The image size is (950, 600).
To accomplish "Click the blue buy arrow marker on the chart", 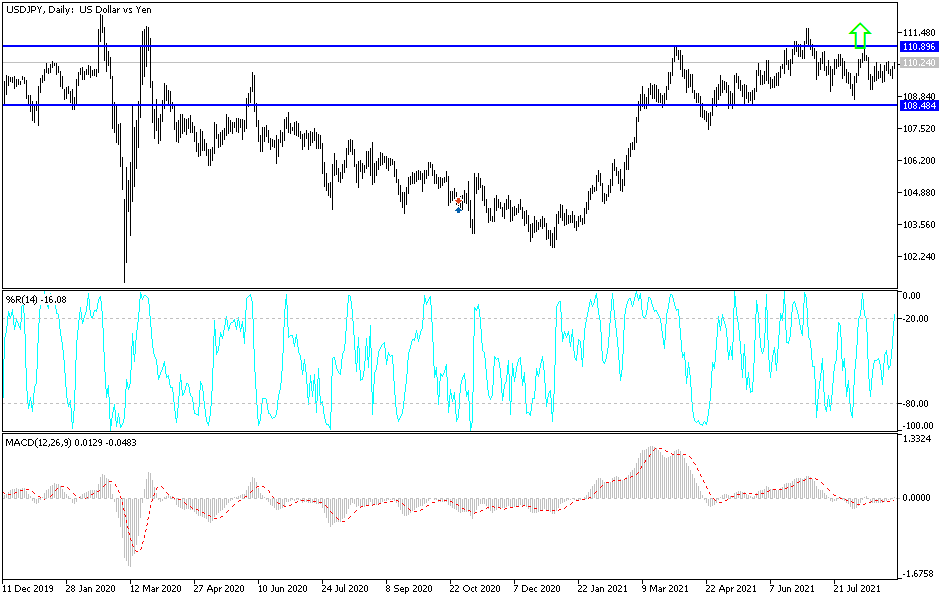I will 458,210.
